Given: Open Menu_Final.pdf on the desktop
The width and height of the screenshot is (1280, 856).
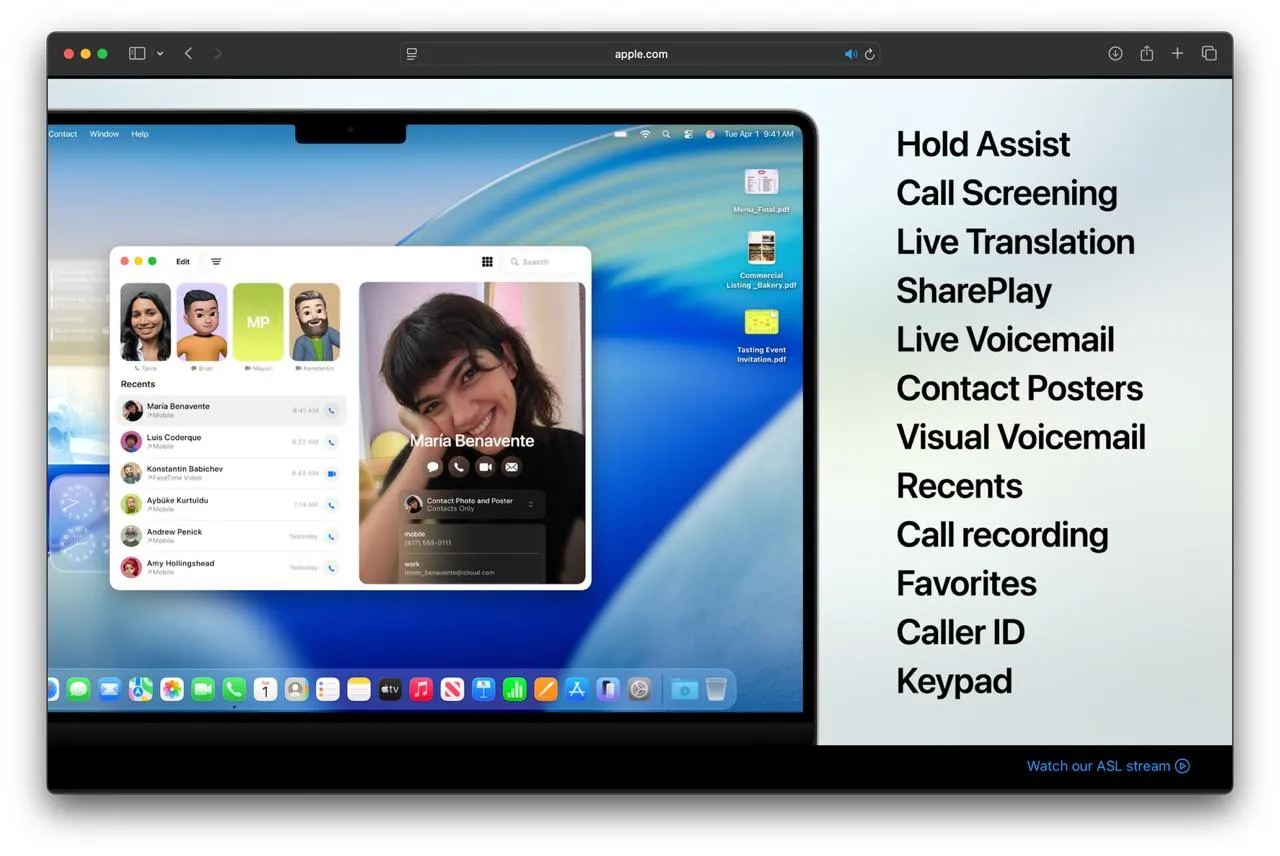Looking at the screenshot, I should (x=761, y=191).
